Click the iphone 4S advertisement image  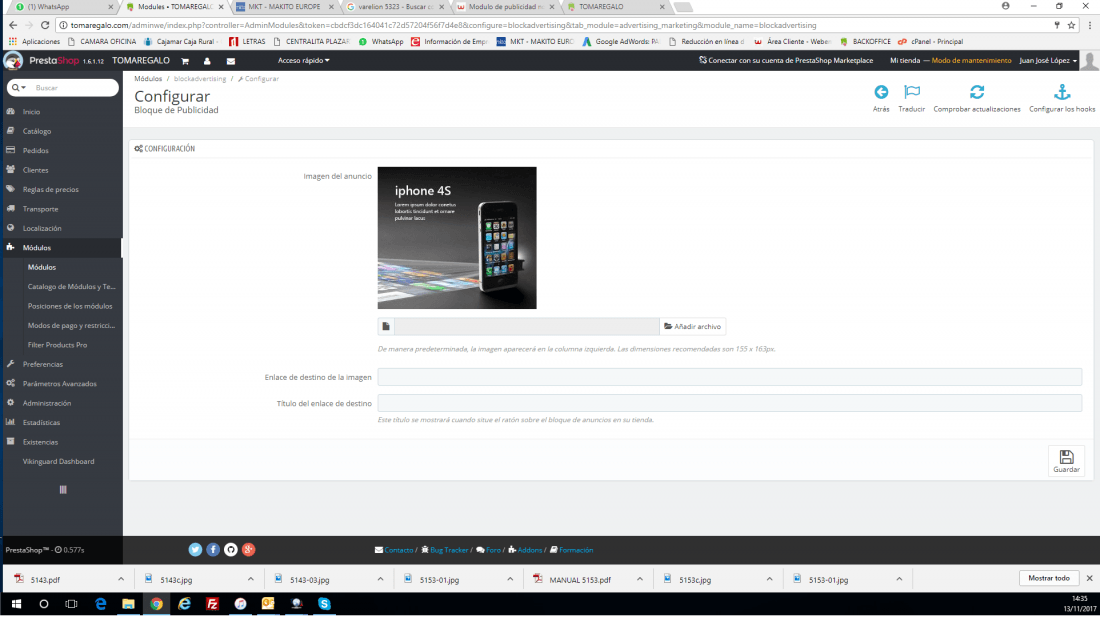click(x=457, y=238)
